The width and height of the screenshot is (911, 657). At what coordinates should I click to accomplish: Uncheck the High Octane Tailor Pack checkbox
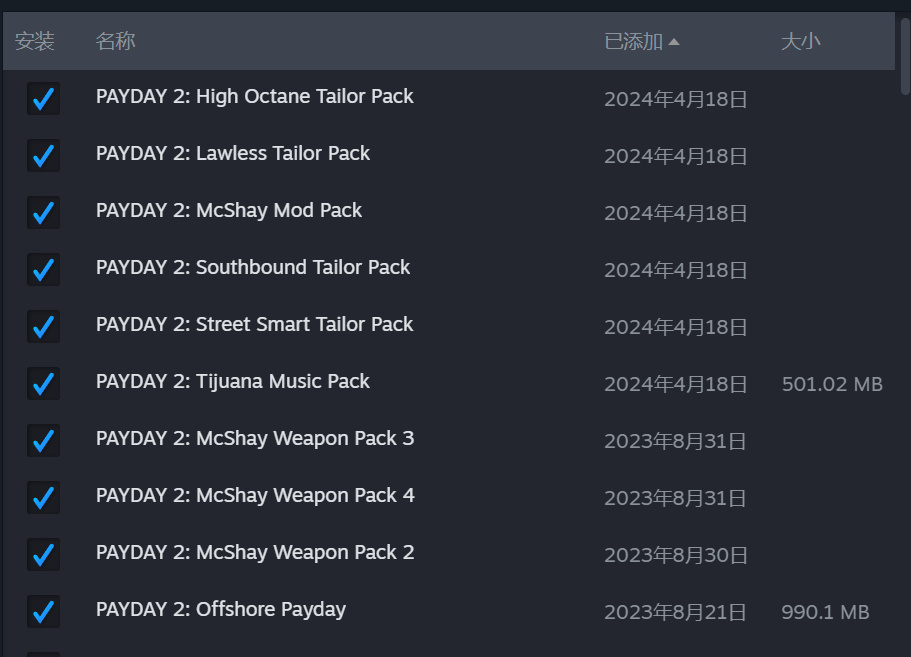(x=43, y=98)
